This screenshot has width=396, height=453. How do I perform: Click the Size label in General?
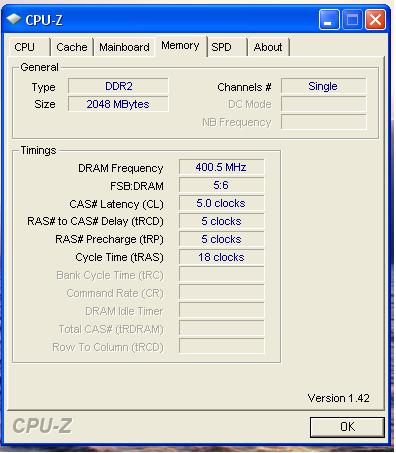pos(45,104)
